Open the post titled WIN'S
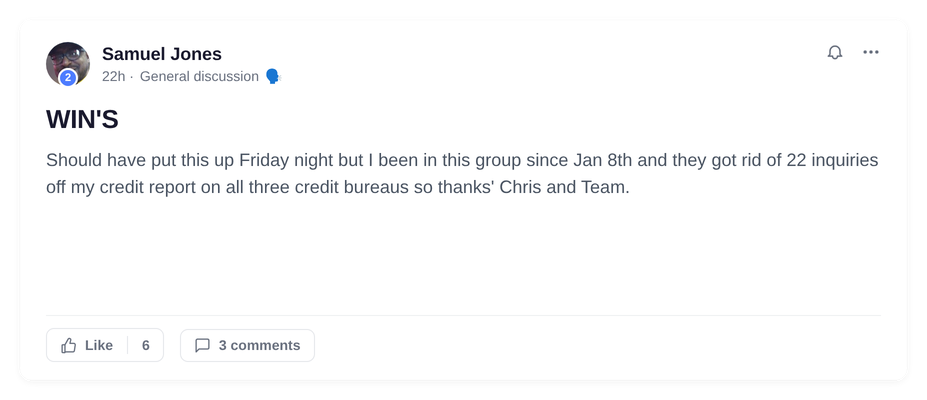 click(x=82, y=119)
